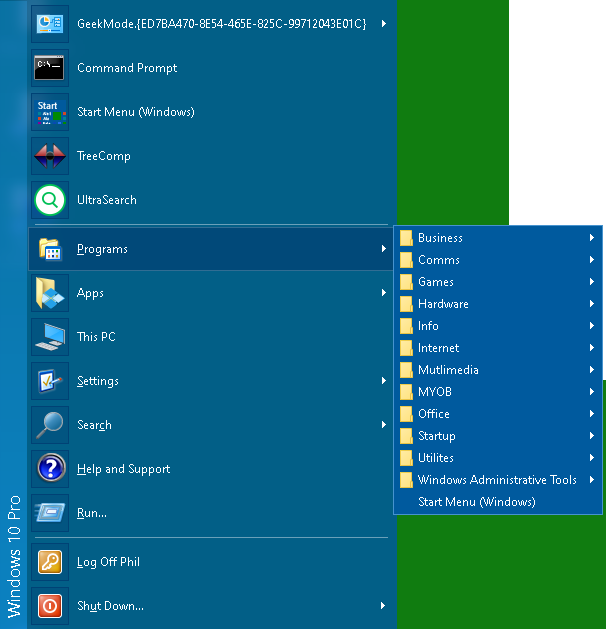
Task: Expand the Apps submenu arrow
Action: click(384, 293)
